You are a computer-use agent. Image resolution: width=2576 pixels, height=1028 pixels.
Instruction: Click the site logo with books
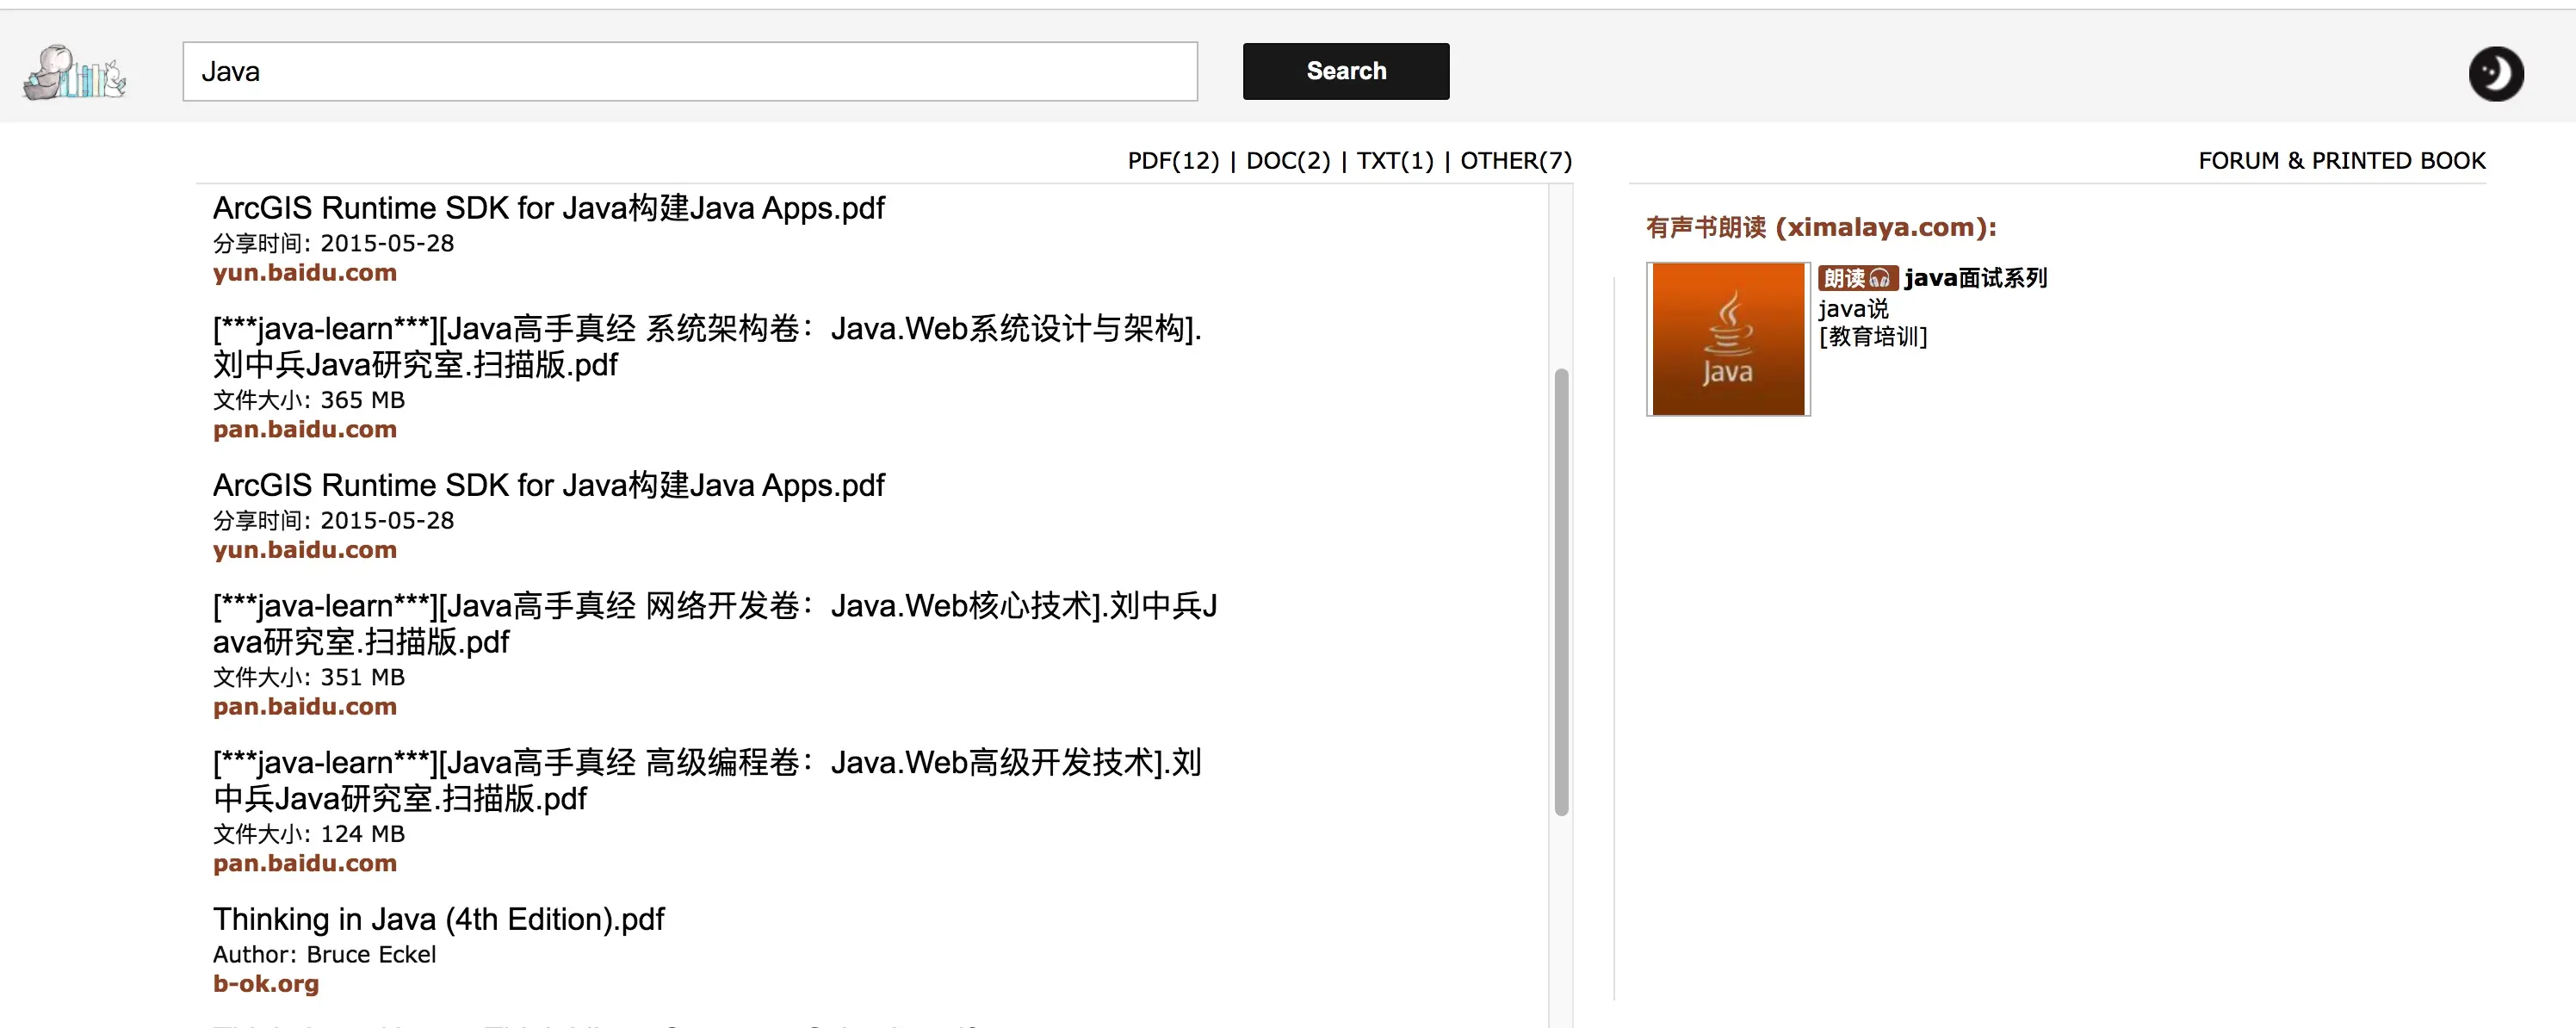click(x=75, y=72)
